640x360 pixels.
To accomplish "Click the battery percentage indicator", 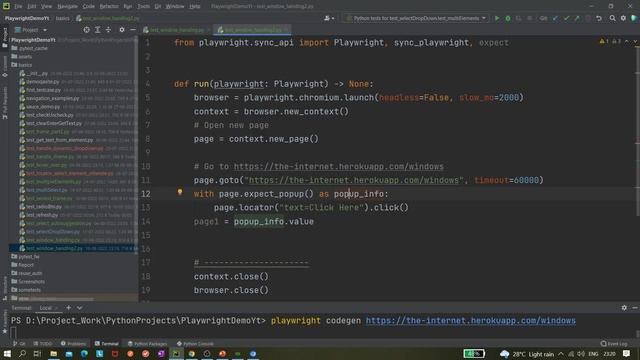I will (x=474, y=353).
